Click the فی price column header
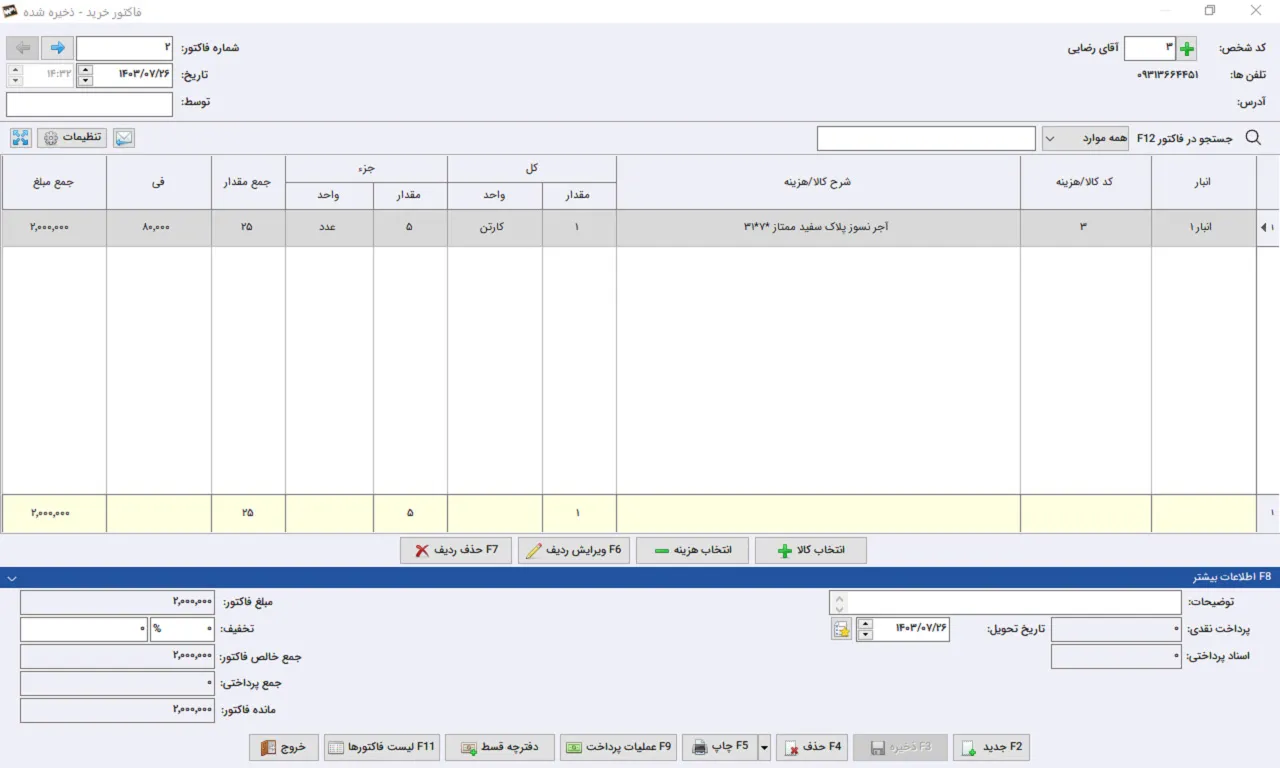 [x=159, y=183]
